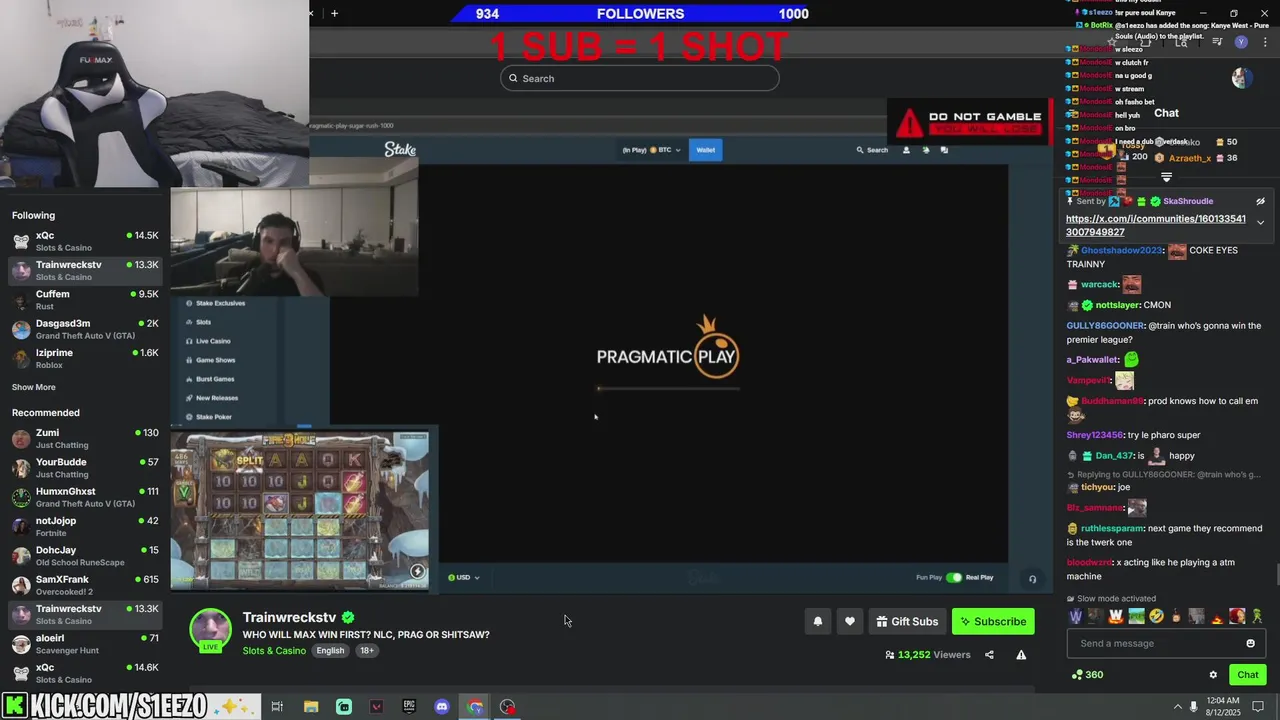Screen dimensions: 1280x720
Task: Click the Kick search box
Action: (640, 78)
